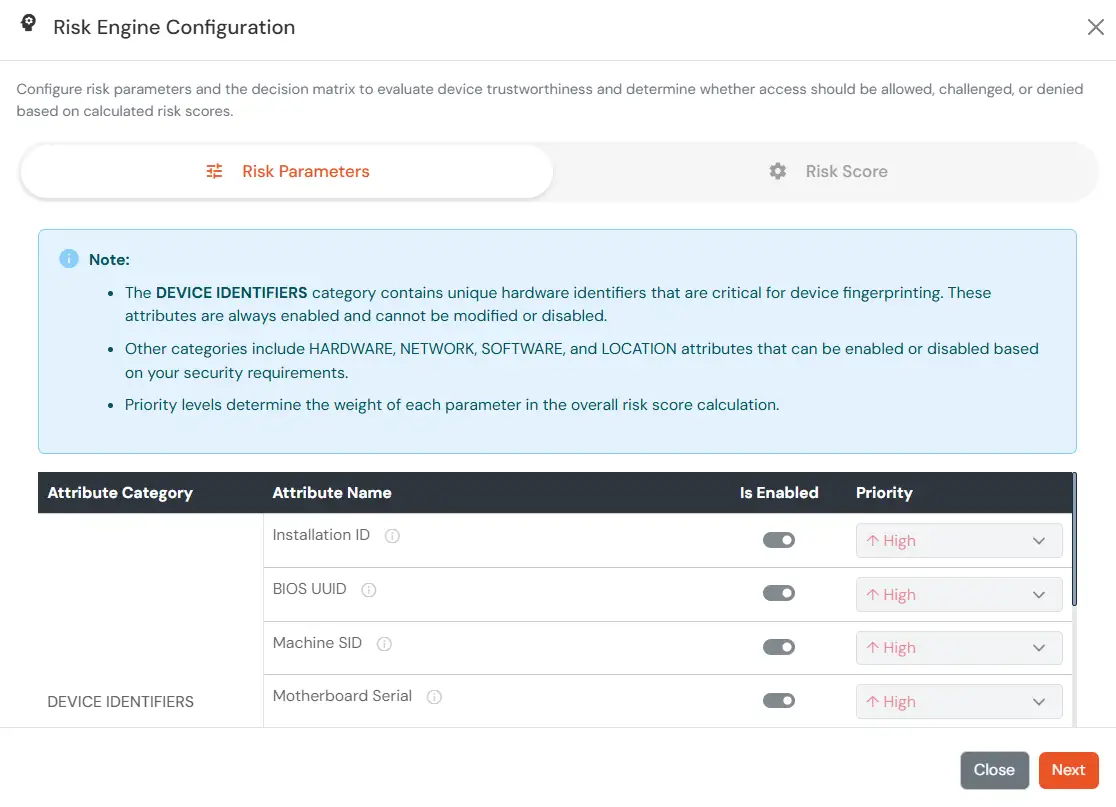Screen dimensions: 1116x807
Task: Toggle the Machine SID enabled switch
Action: [x=779, y=647]
